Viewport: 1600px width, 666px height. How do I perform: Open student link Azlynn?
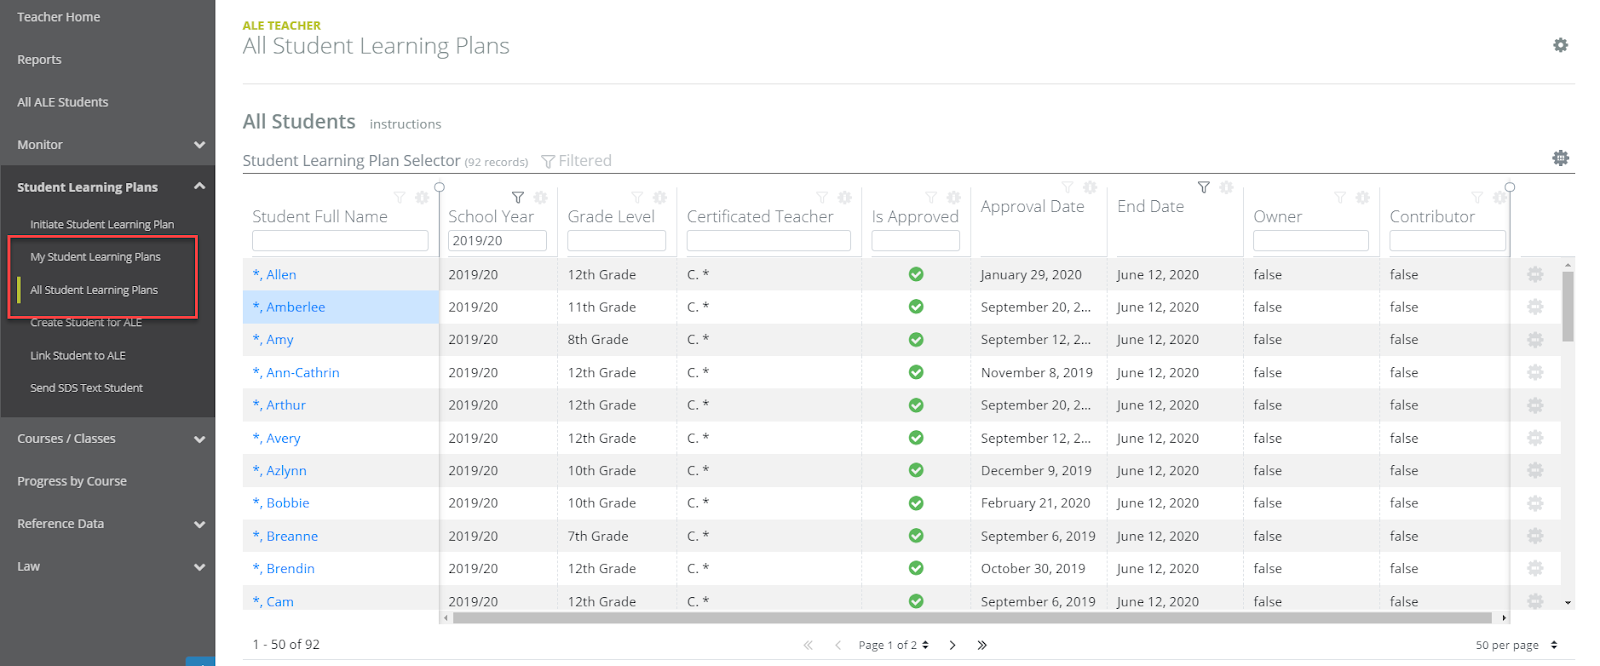click(x=280, y=470)
